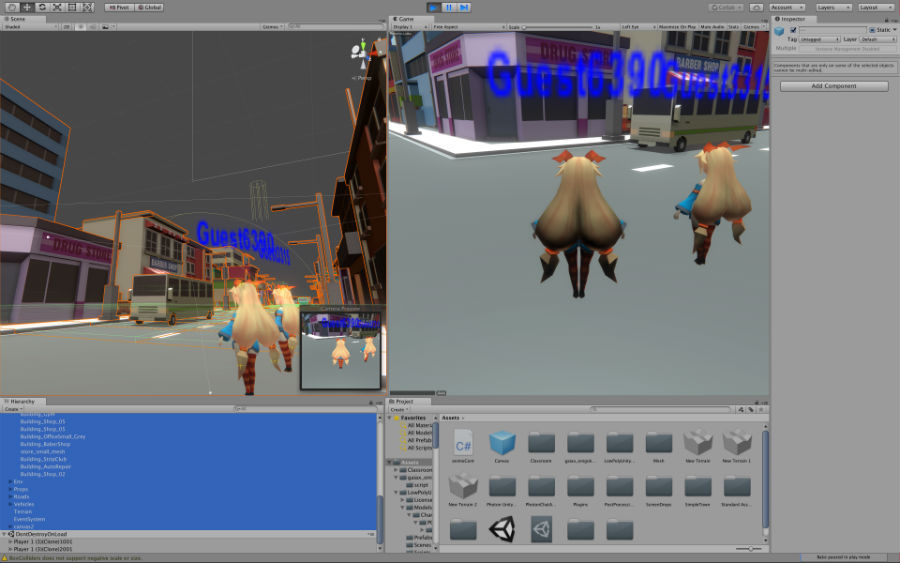Open the Shaded draw mode dropdown
Viewport: 900px width, 563px height.
point(30,27)
